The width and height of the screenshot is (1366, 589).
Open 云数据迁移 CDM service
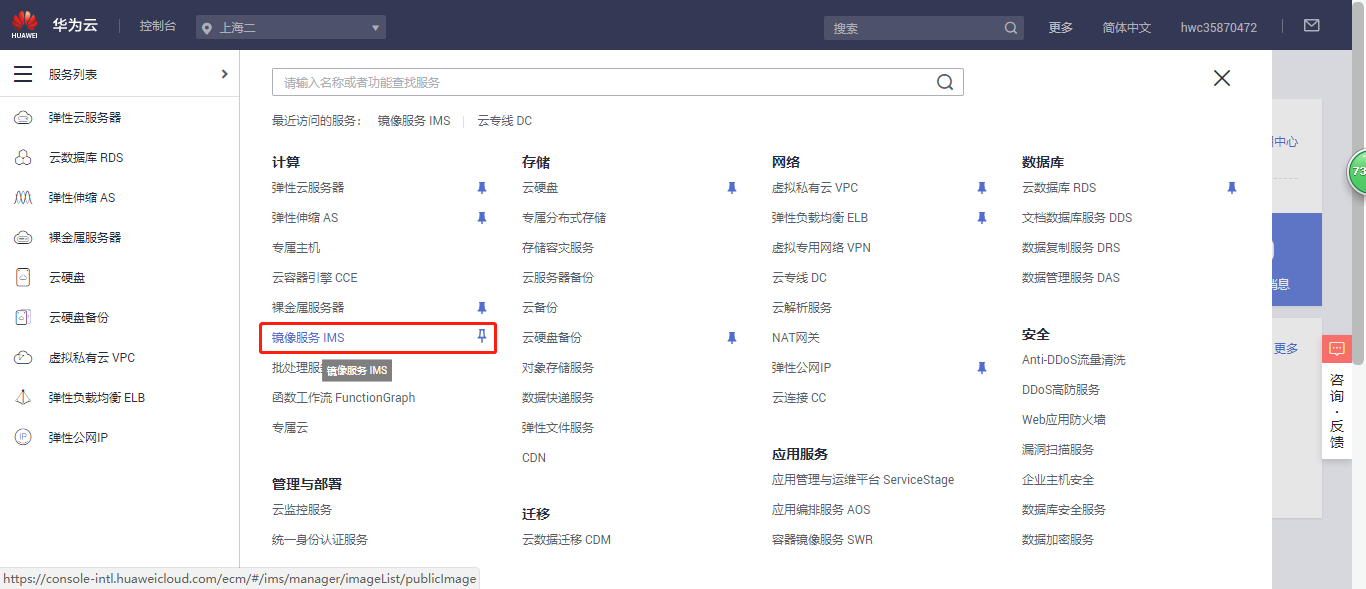tap(566, 540)
